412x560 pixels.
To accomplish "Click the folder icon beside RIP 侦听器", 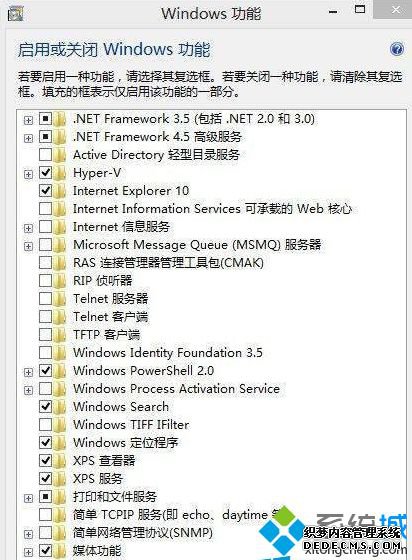I will coord(60,281).
